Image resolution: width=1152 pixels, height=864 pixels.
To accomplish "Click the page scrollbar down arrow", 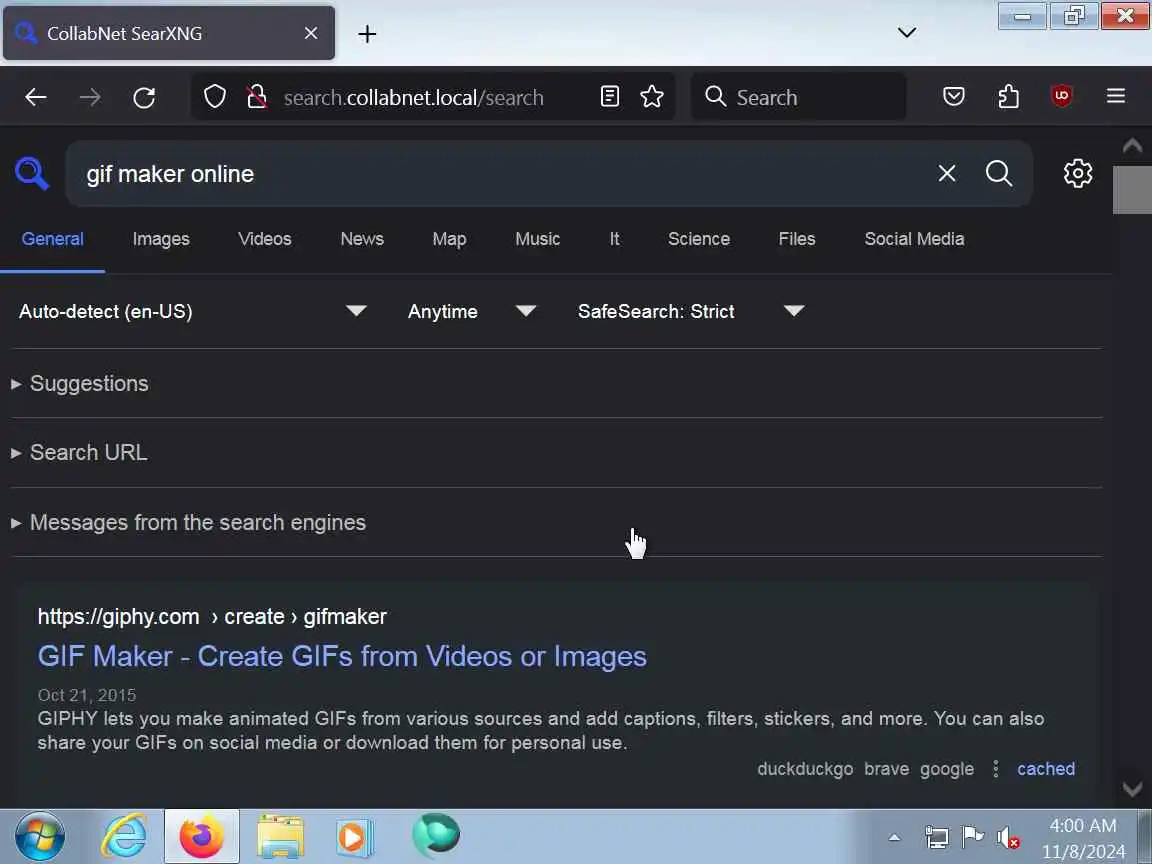I will tap(1132, 790).
